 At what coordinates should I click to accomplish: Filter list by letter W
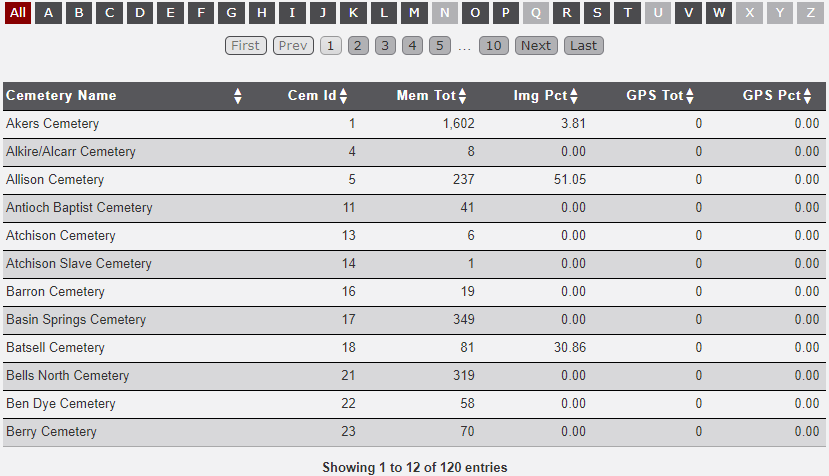[x=719, y=13]
